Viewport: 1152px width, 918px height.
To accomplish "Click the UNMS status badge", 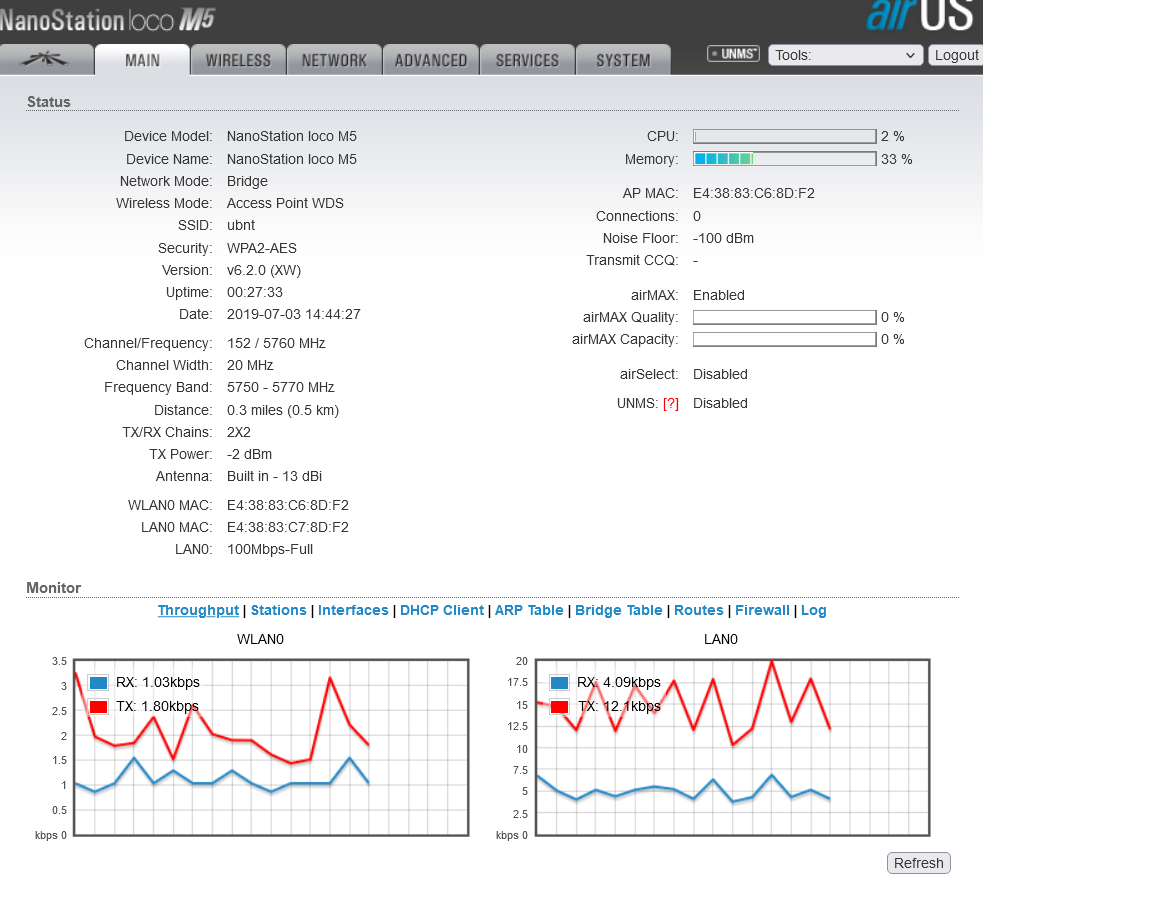I will click(x=733, y=54).
